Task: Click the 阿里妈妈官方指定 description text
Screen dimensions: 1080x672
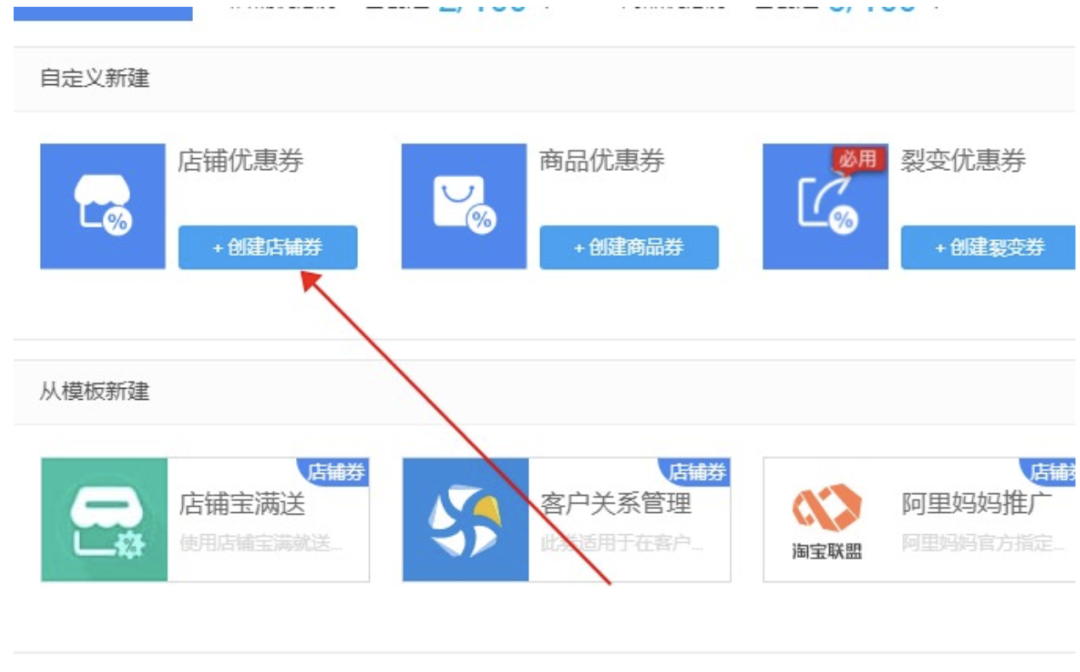Action: coord(983,543)
